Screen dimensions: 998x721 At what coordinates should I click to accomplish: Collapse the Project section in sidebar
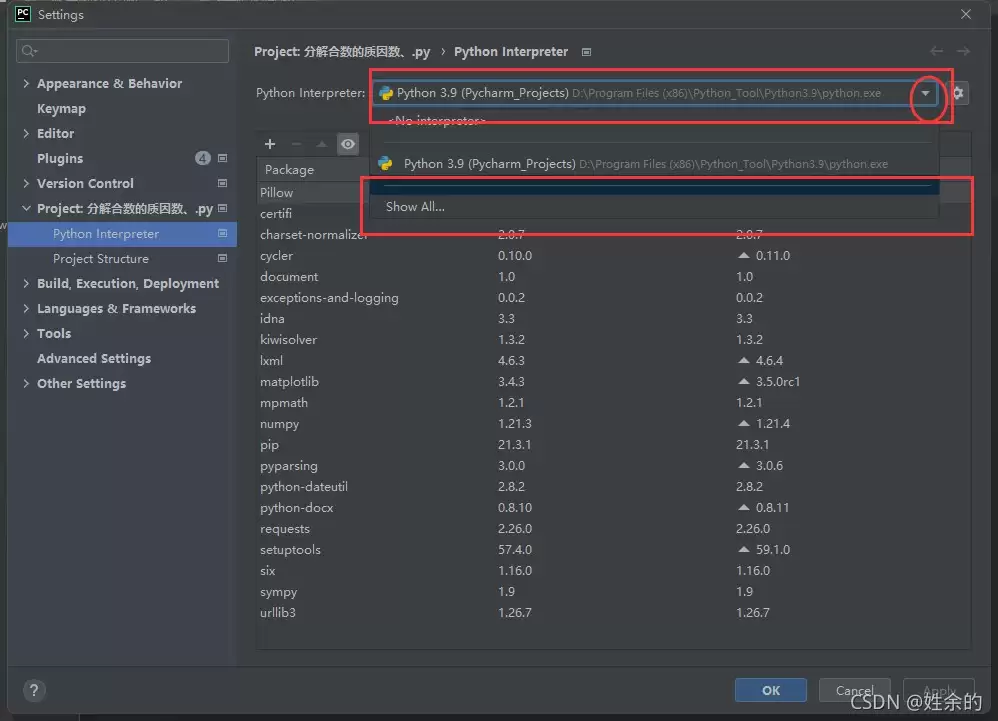pyautogui.click(x=26, y=208)
